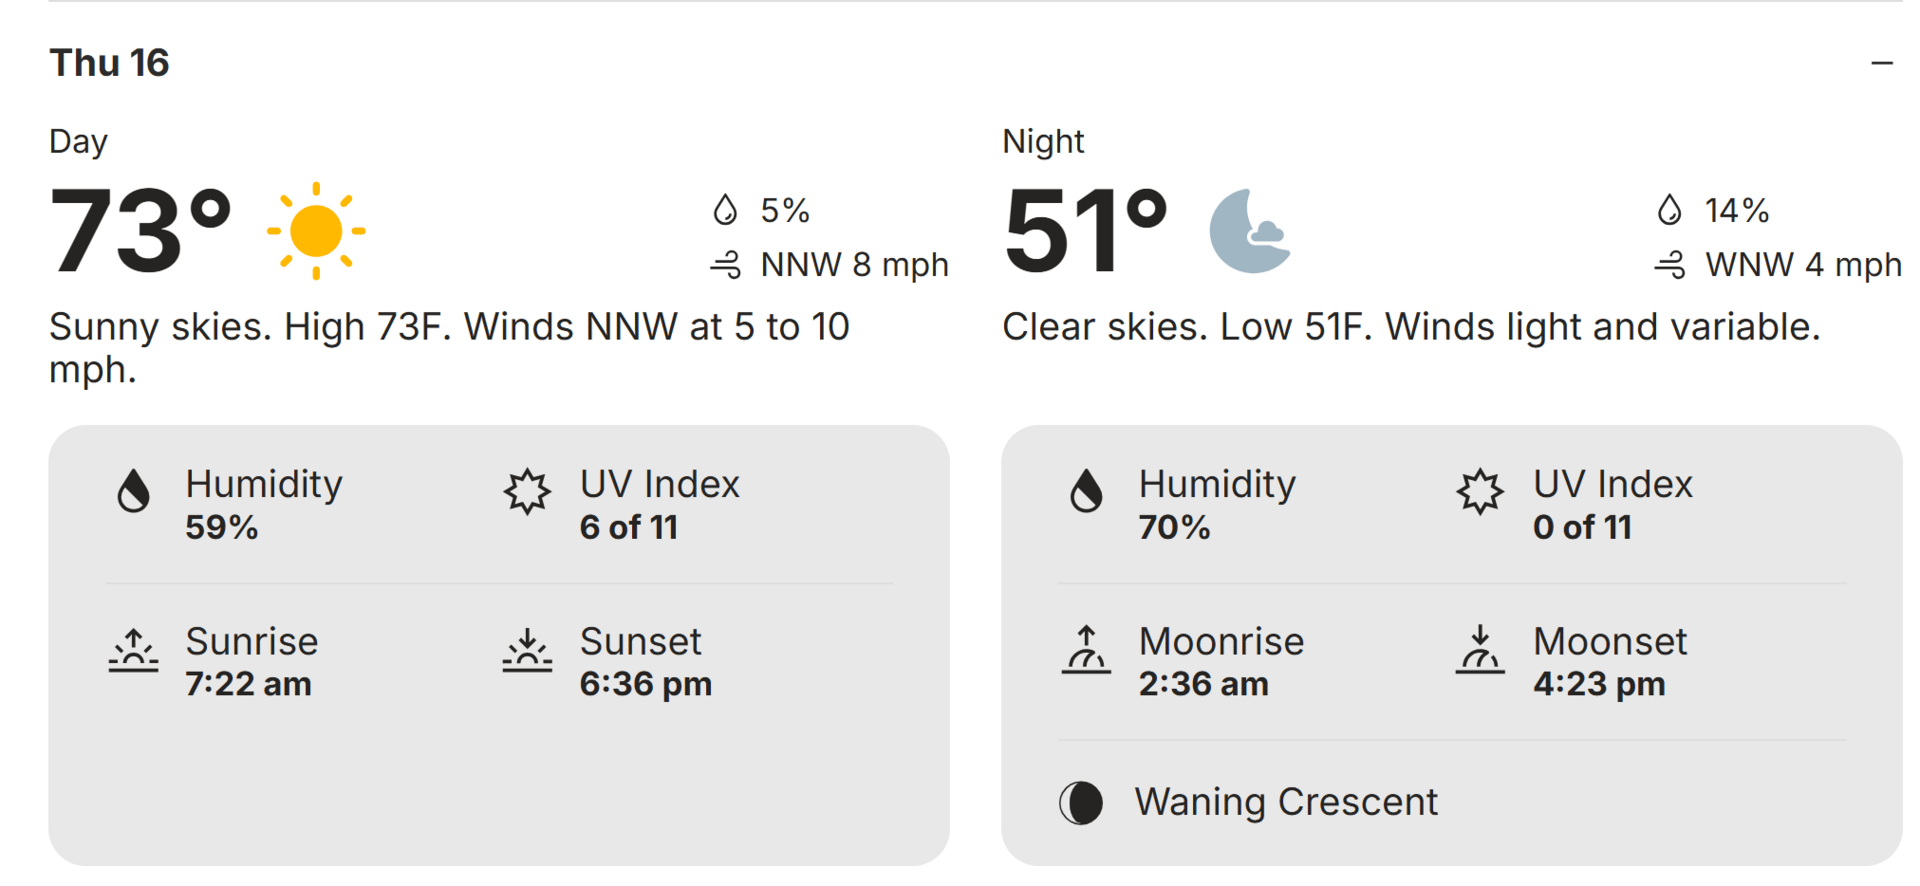Click the night humidity droplet icon
The height and width of the screenshot is (886, 1920).
coord(1087,492)
